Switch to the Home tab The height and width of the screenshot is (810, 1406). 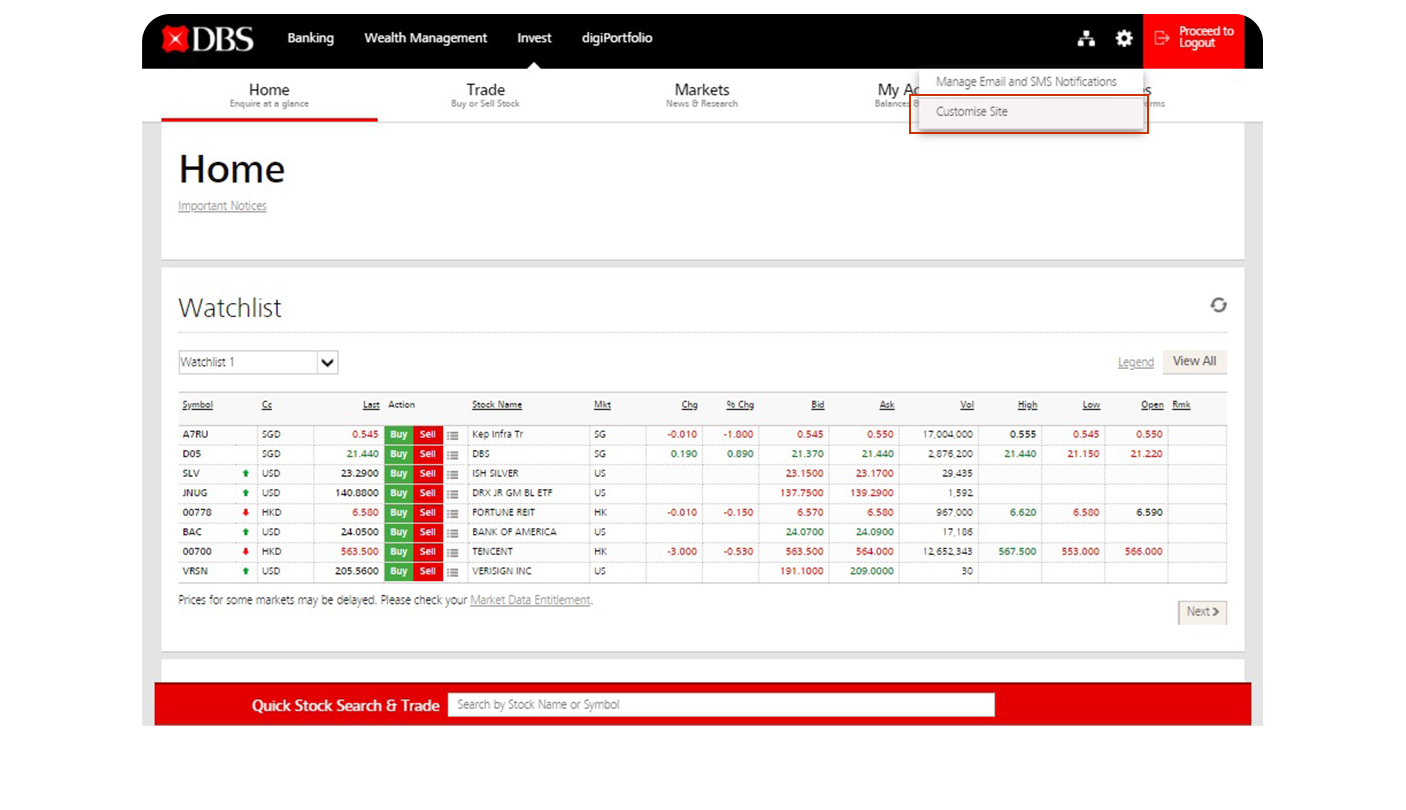269,95
